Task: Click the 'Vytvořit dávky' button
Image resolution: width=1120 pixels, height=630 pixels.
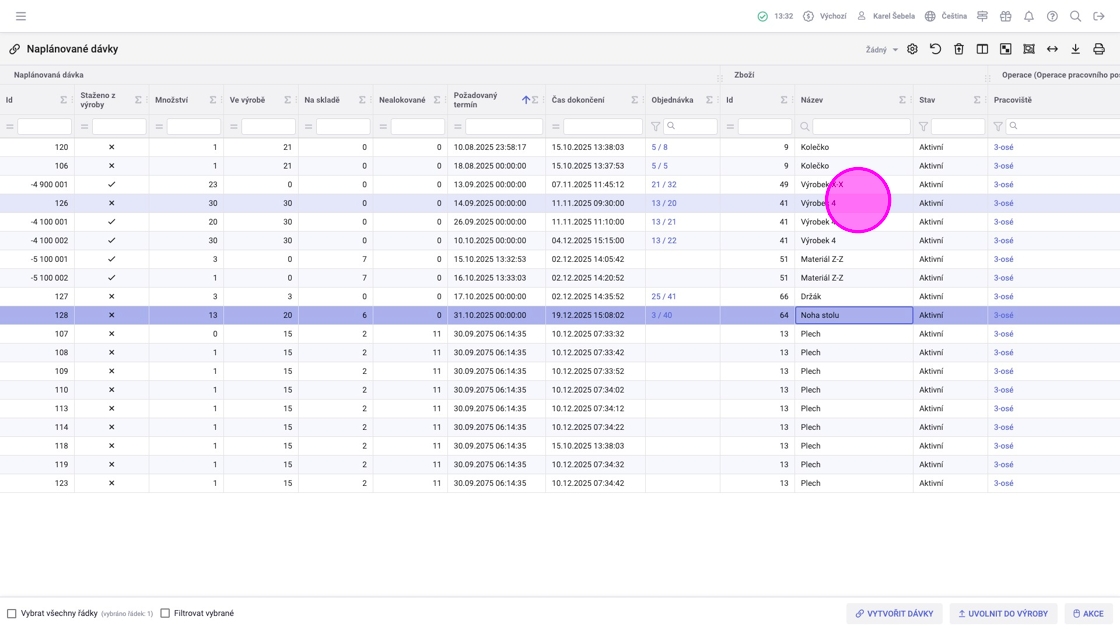Action: click(x=894, y=613)
